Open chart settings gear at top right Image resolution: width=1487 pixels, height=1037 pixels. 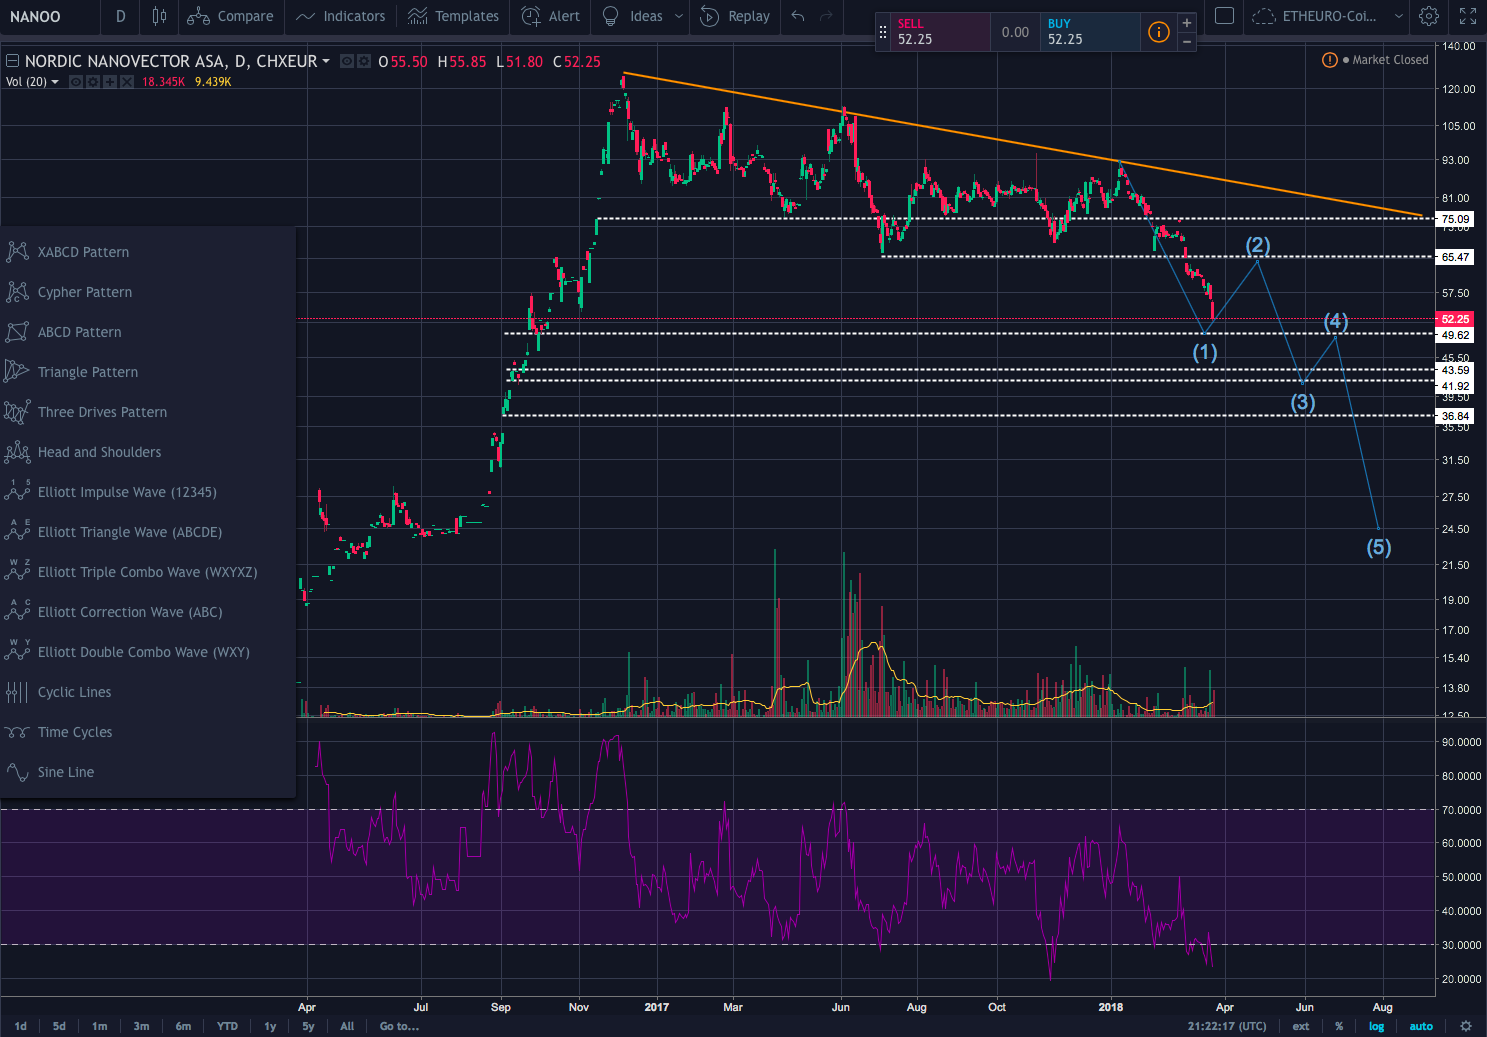pos(1429,16)
